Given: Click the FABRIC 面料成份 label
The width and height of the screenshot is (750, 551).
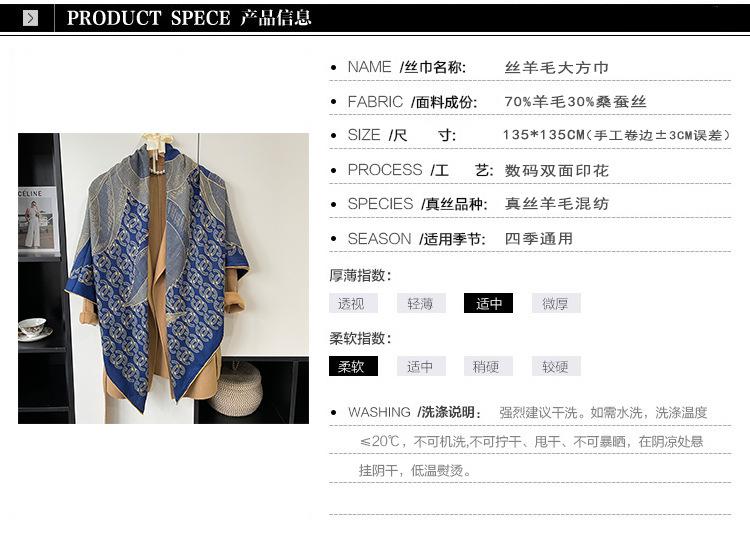Looking at the screenshot, I should pyautogui.click(x=412, y=102).
